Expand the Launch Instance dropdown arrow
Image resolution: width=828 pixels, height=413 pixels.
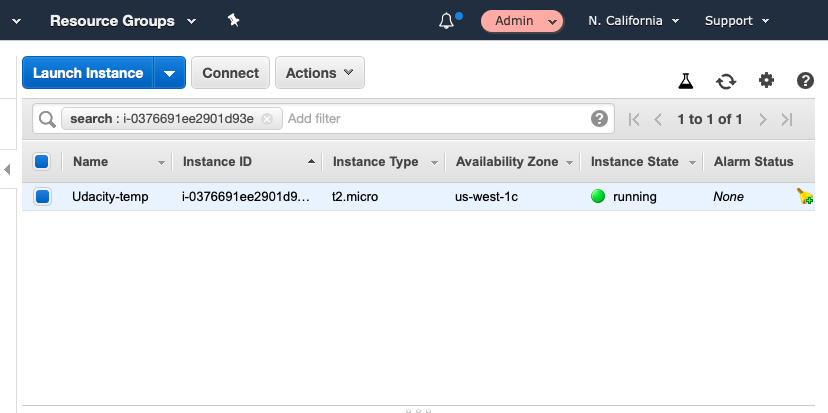point(170,73)
